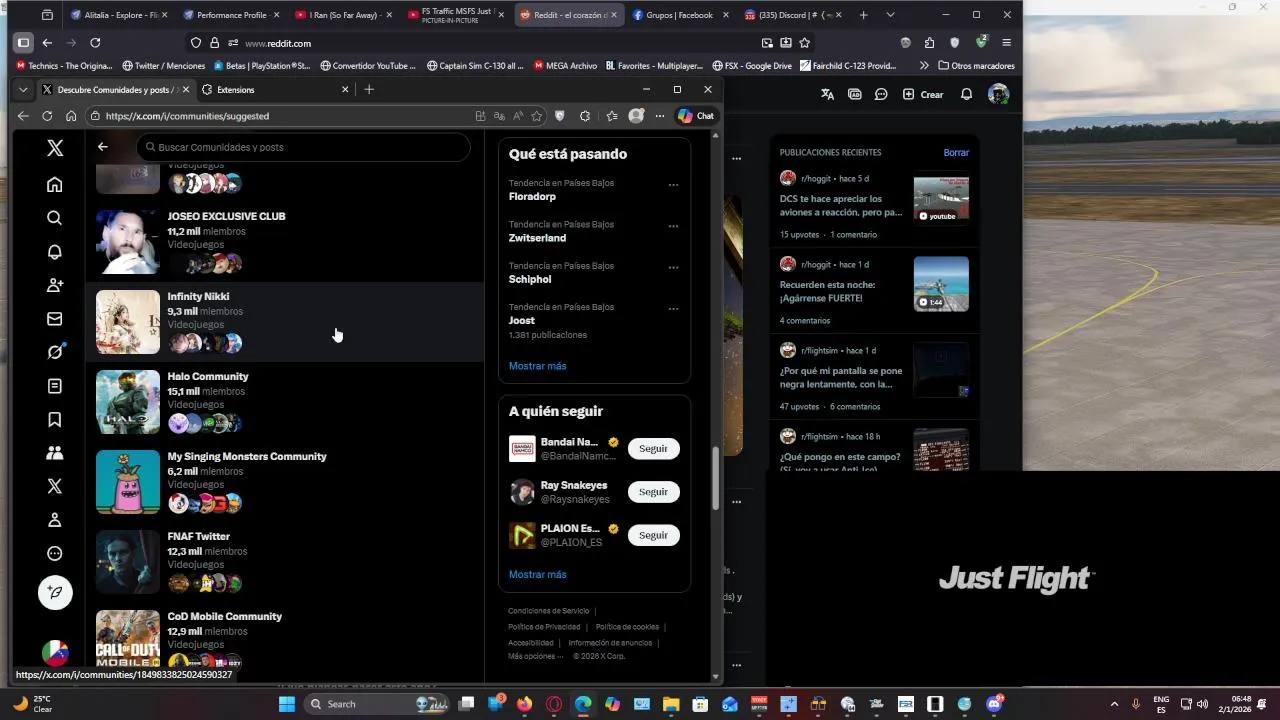Open options ellipsis for Floradorp trend

coord(673,185)
